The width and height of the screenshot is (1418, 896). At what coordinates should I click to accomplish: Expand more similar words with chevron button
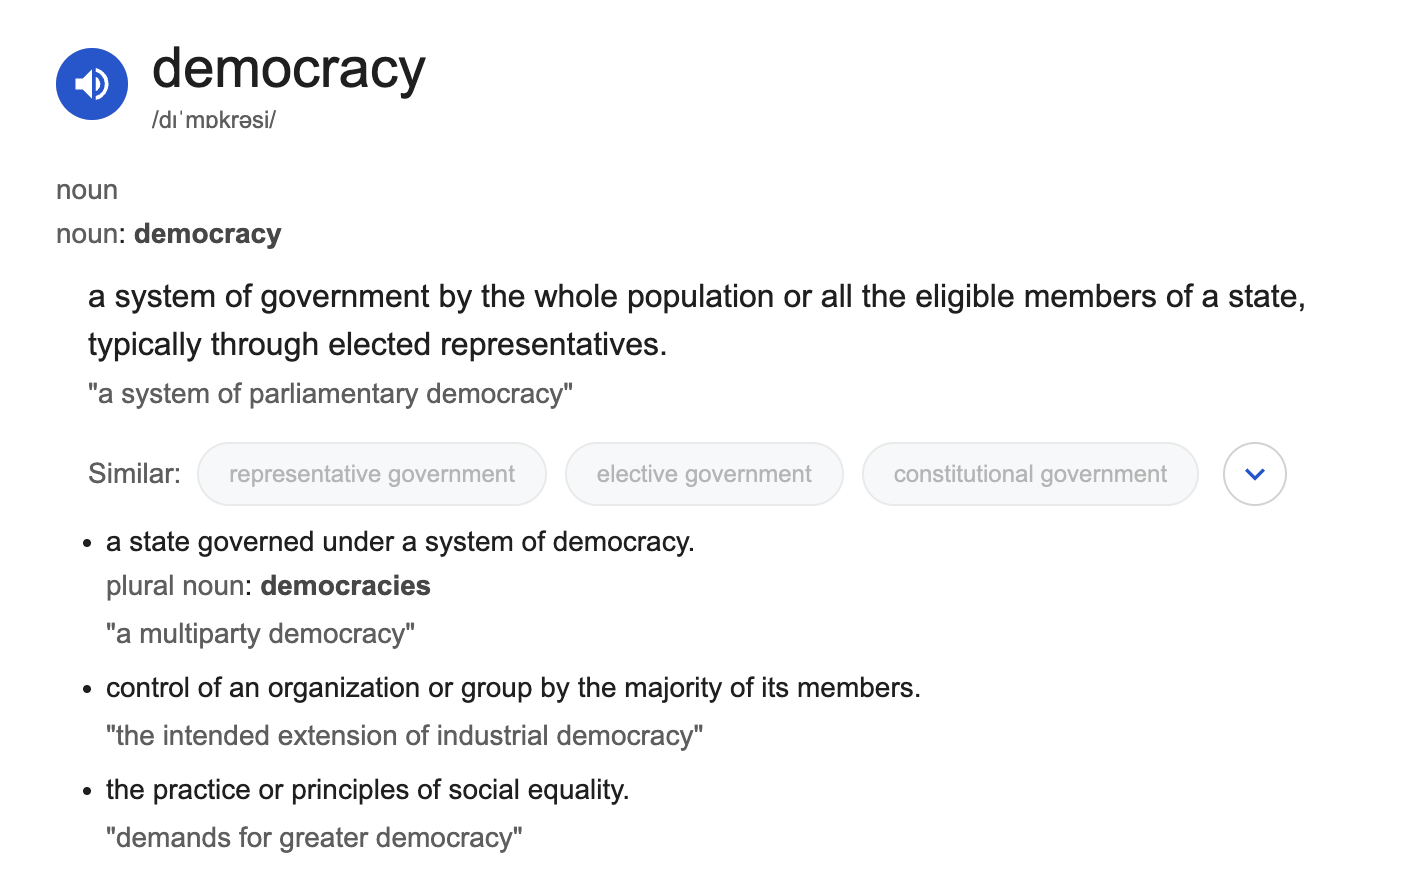point(1254,474)
